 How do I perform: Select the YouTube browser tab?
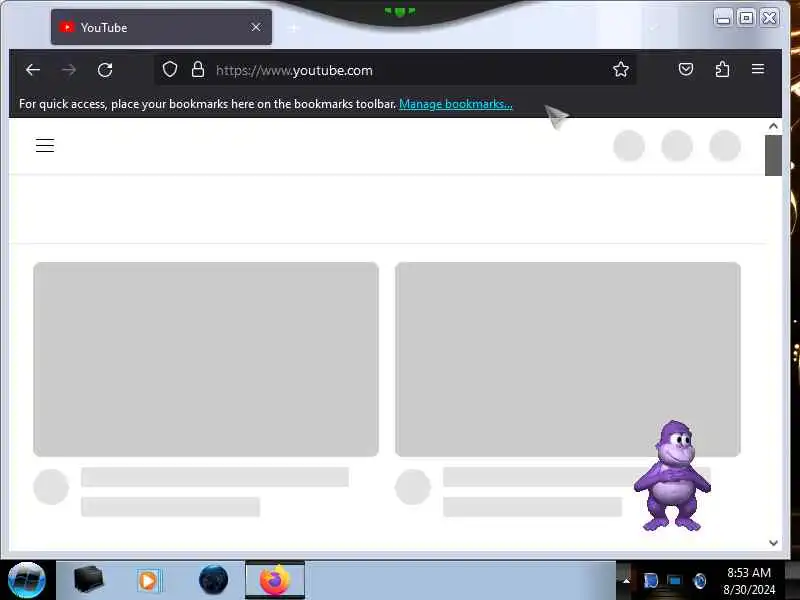coord(161,27)
